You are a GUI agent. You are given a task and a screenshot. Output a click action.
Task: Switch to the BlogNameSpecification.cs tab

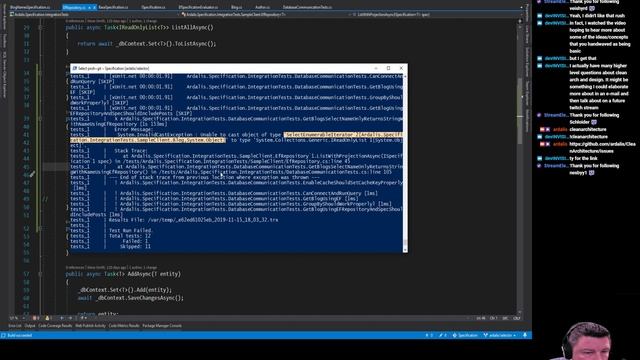click(30, 7)
